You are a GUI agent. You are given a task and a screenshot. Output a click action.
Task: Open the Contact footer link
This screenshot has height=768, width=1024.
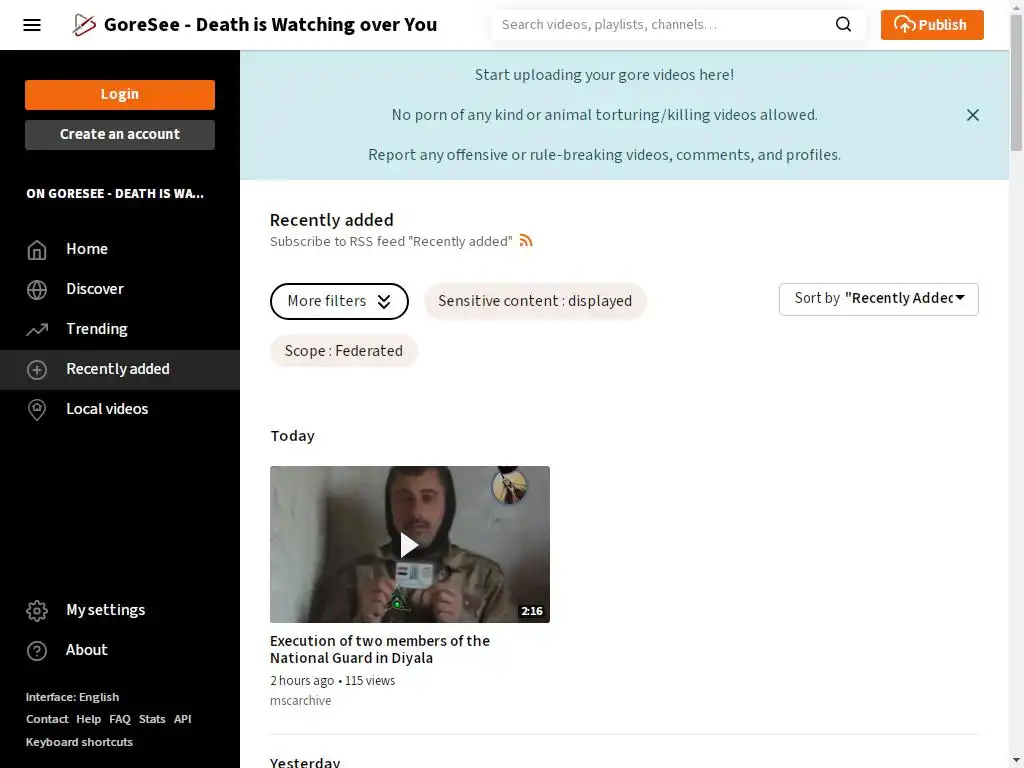tap(47, 719)
